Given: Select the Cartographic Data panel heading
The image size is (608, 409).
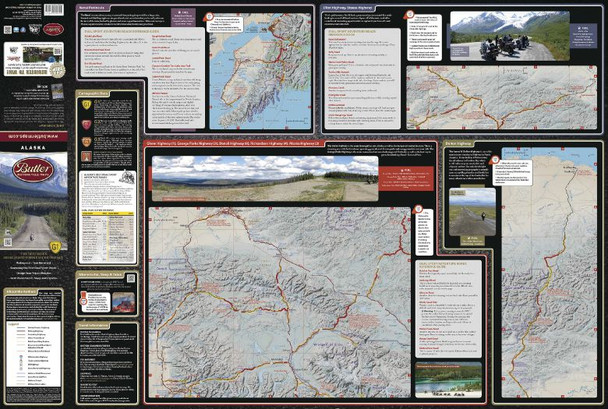Looking at the screenshot, I should click(97, 91).
